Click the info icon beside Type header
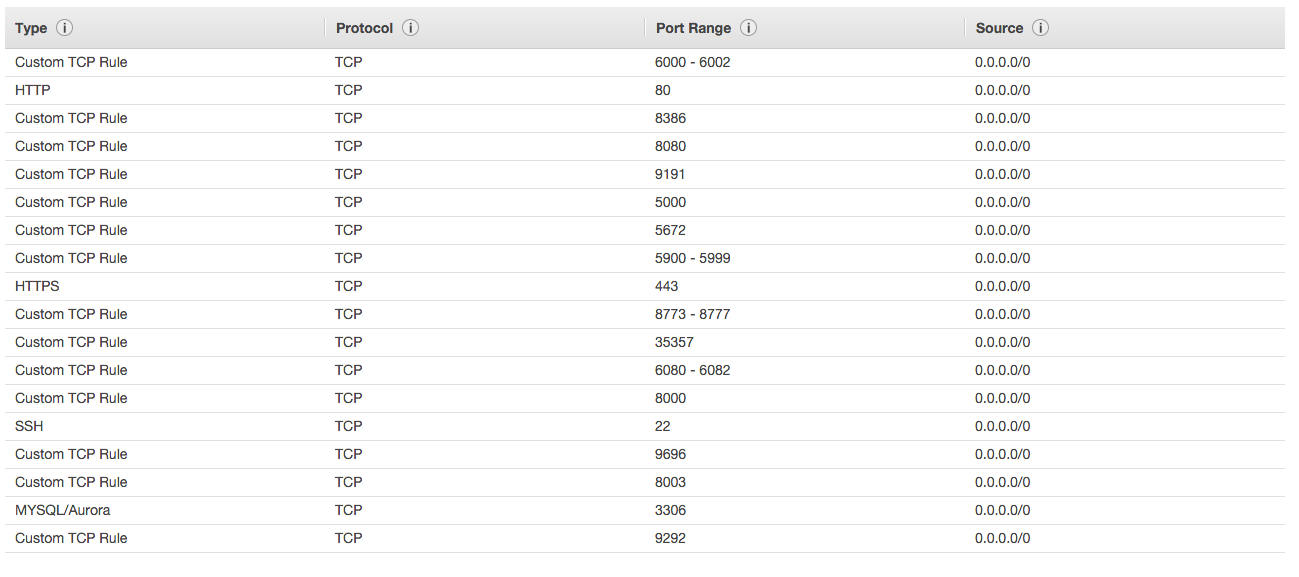Image resolution: width=1299 pixels, height=577 pixels. tap(65, 28)
